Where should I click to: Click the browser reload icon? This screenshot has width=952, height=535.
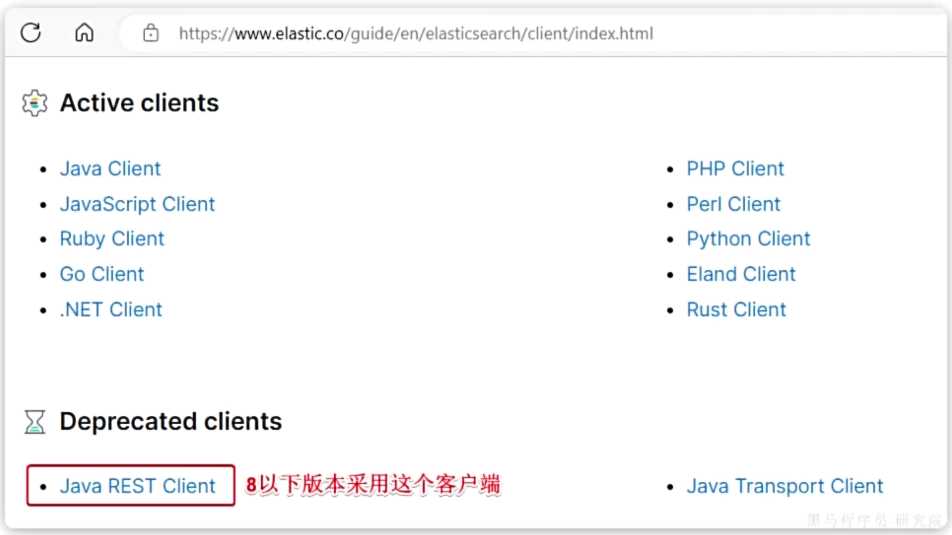click(x=30, y=33)
